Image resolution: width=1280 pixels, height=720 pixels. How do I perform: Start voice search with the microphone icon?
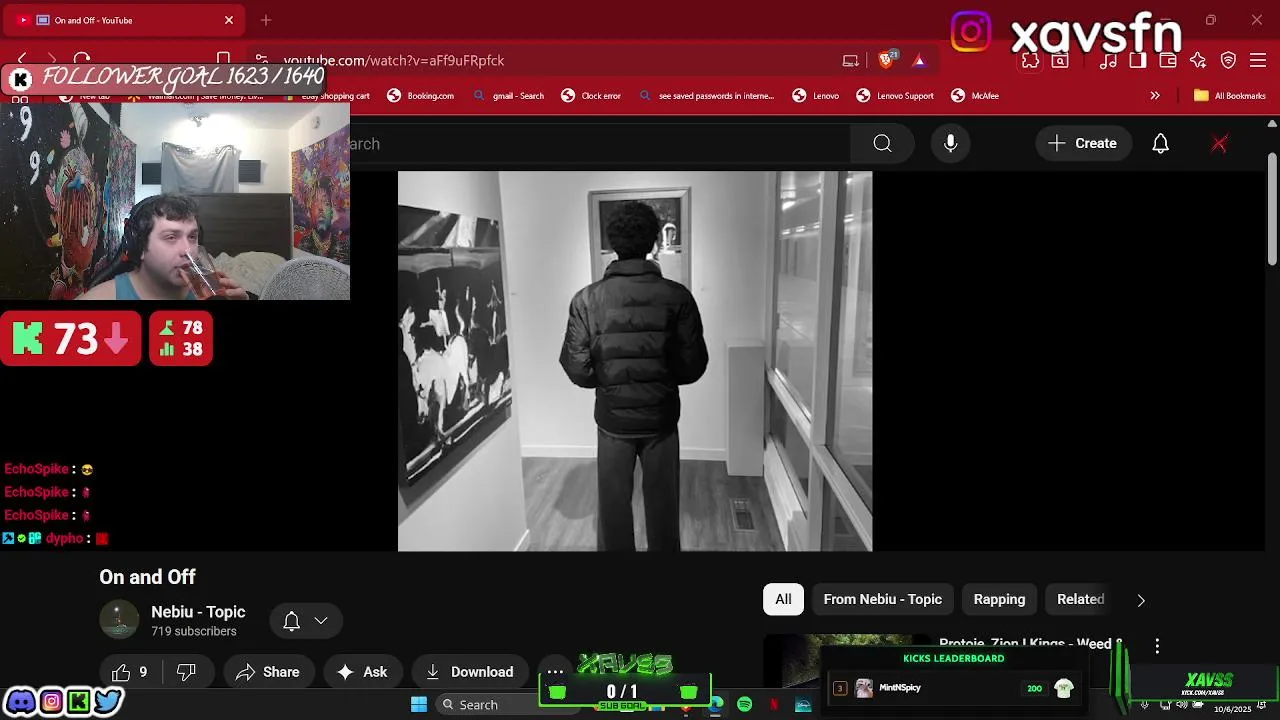951,144
